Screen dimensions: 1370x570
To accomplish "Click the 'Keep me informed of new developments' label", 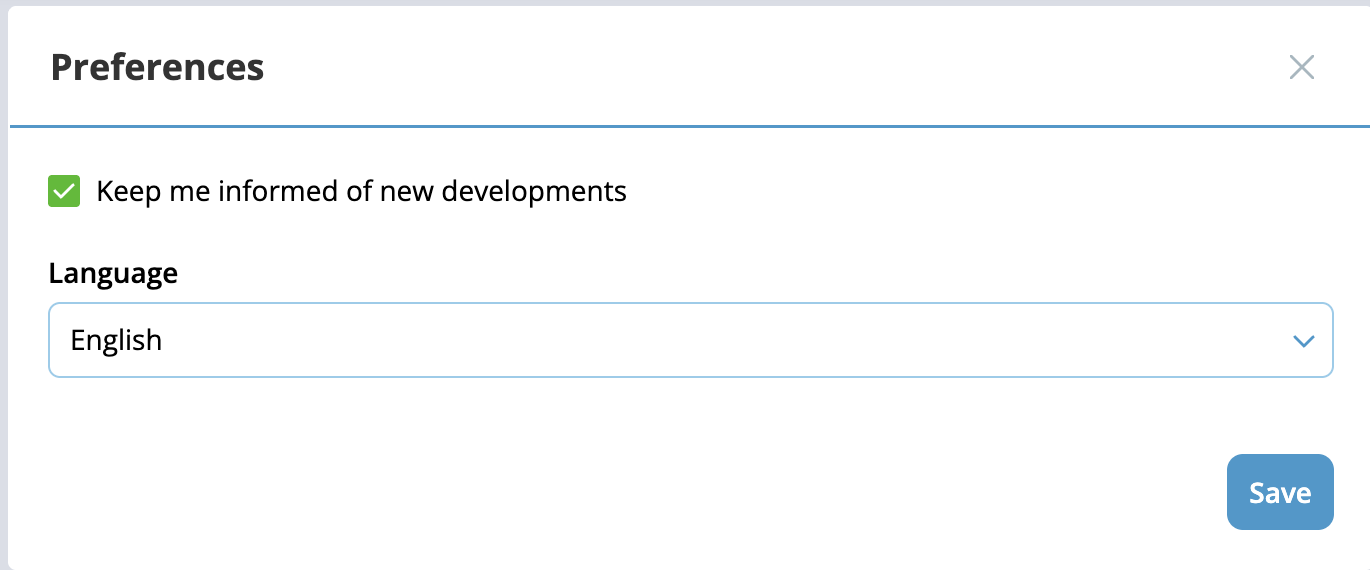I will click(361, 191).
